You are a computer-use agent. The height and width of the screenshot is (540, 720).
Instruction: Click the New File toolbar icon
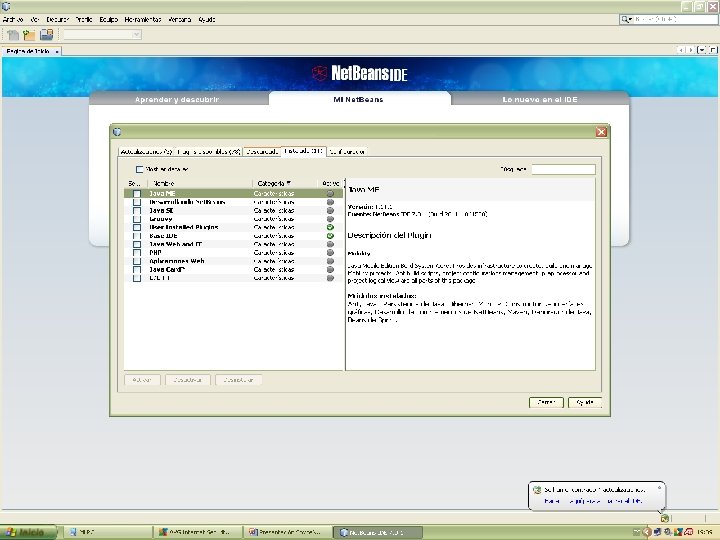[13, 34]
